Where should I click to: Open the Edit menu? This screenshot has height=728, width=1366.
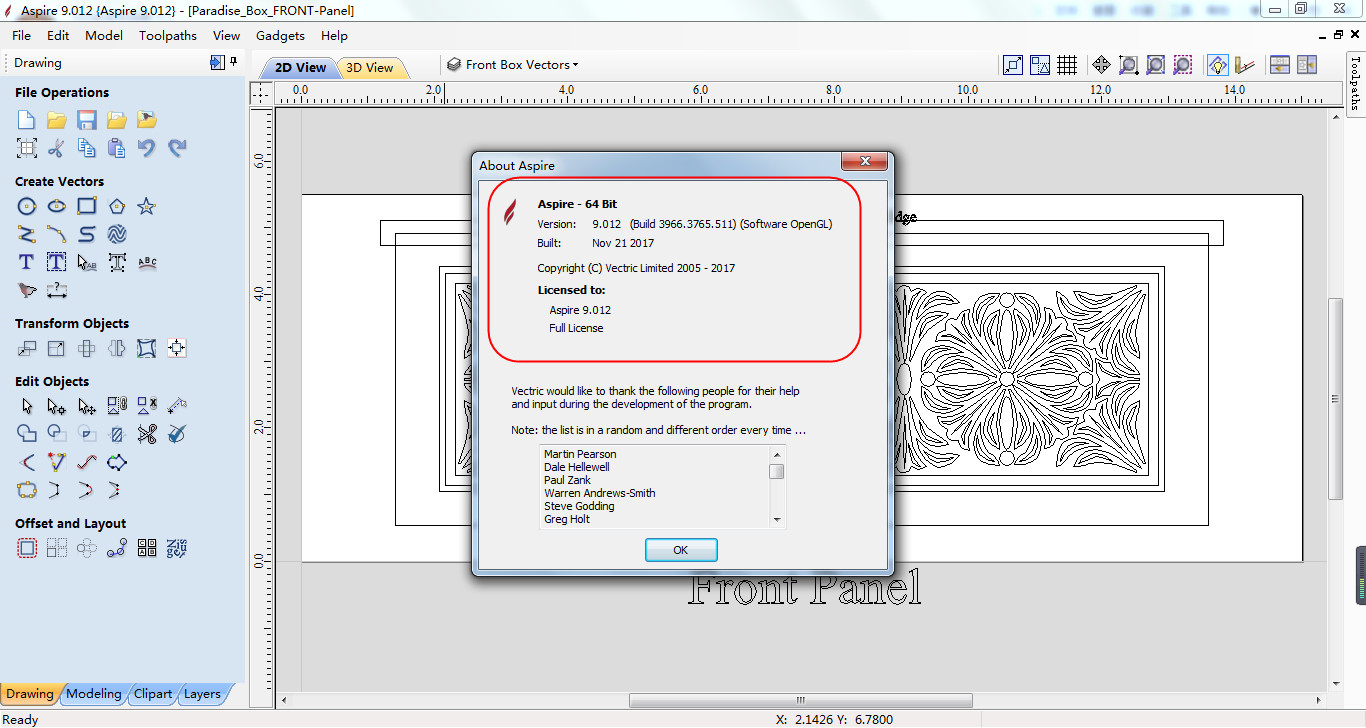pyautogui.click(x=59, y=36)
